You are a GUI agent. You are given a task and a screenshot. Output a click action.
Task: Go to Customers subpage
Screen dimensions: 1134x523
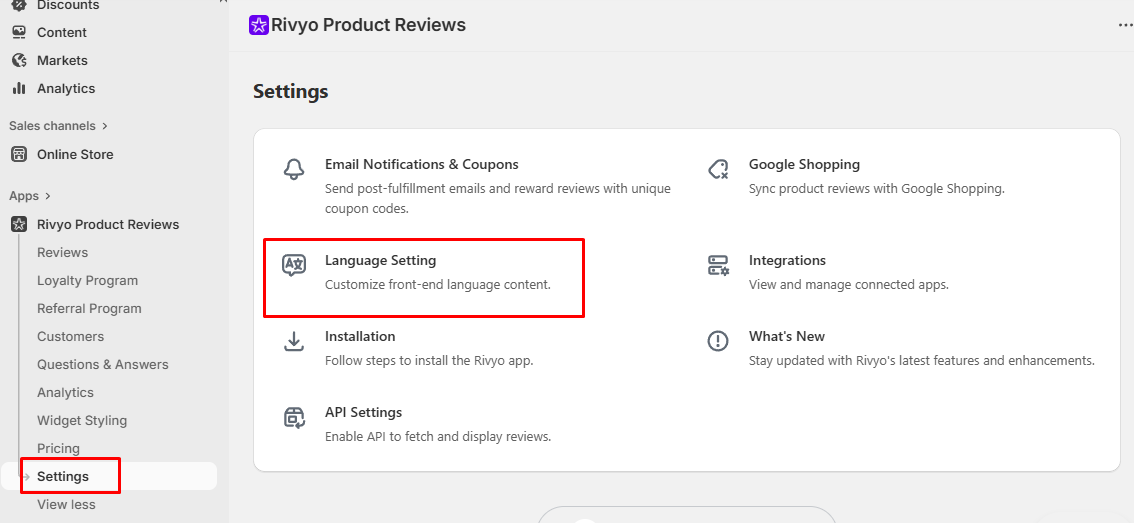click(70, 336)
